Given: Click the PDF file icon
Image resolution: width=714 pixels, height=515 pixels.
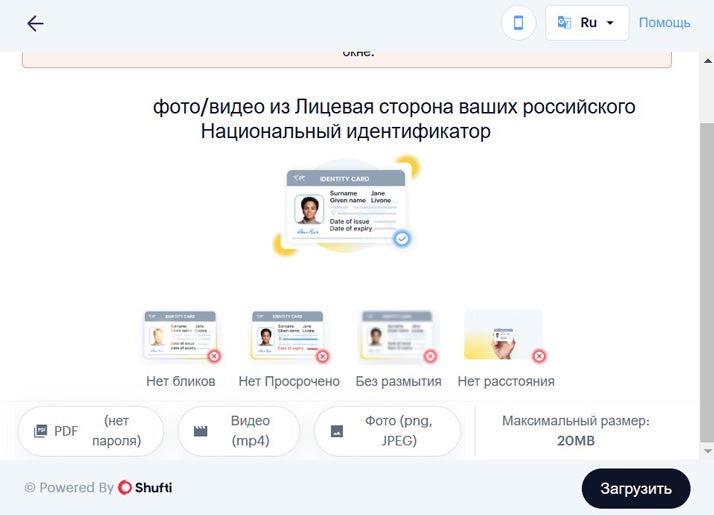Looking at the screenshot, I should tap(40, 431).
